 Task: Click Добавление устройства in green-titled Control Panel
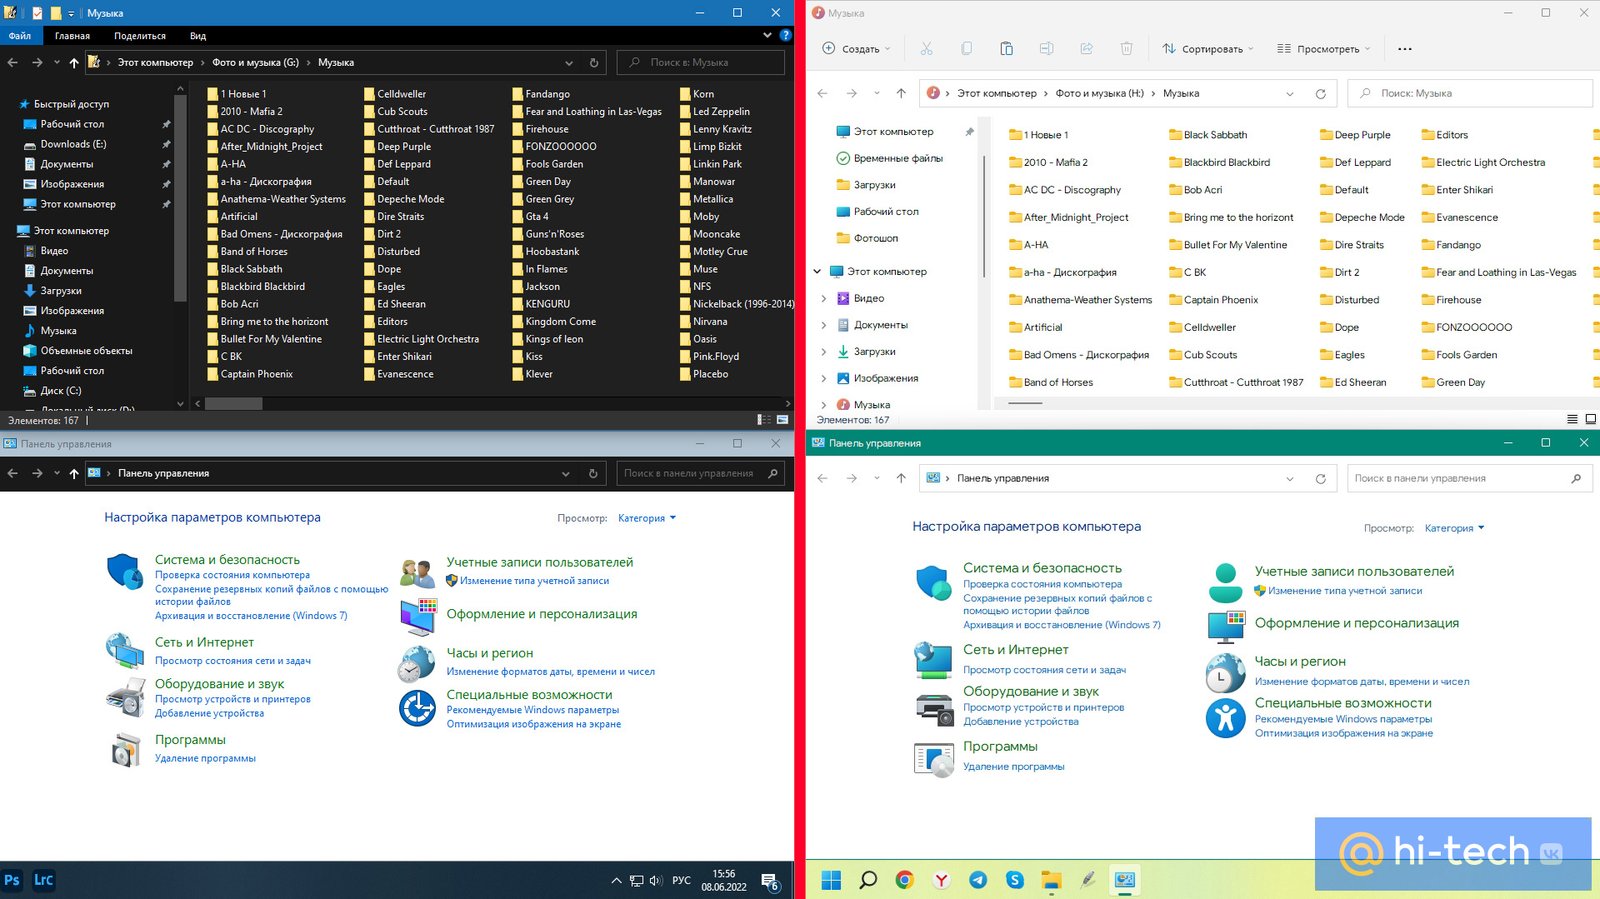(x=1021, y=721)
